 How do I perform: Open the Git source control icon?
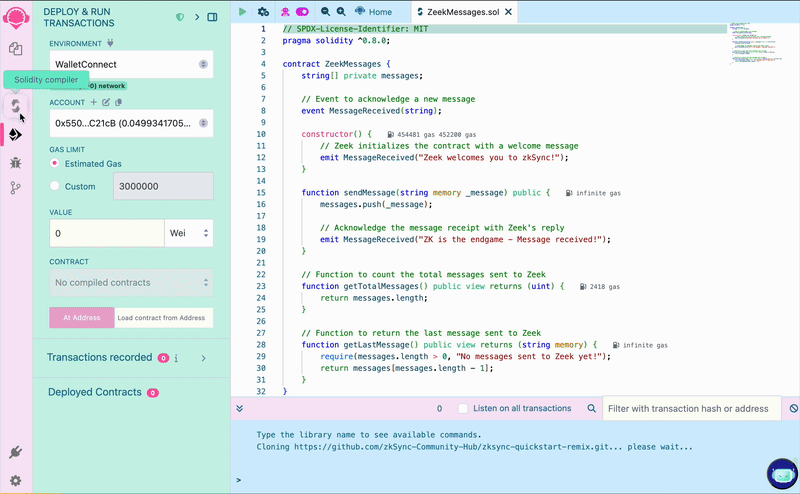click(16, 188)
